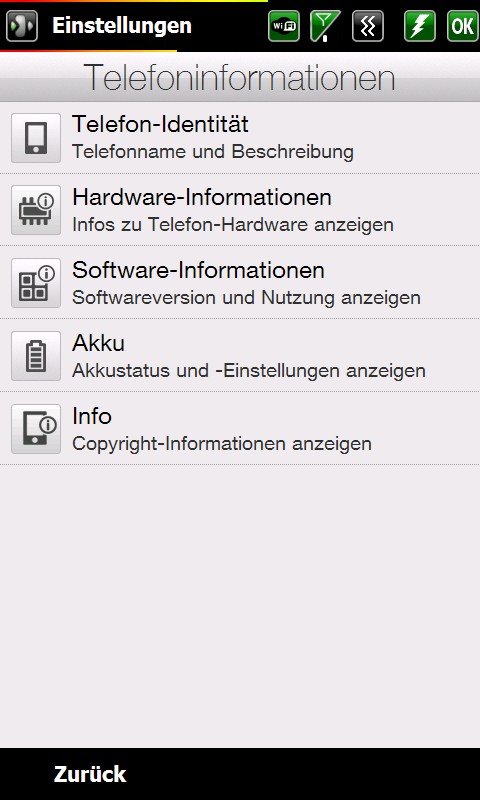Go back with Zurück softkey

point(90,774)
